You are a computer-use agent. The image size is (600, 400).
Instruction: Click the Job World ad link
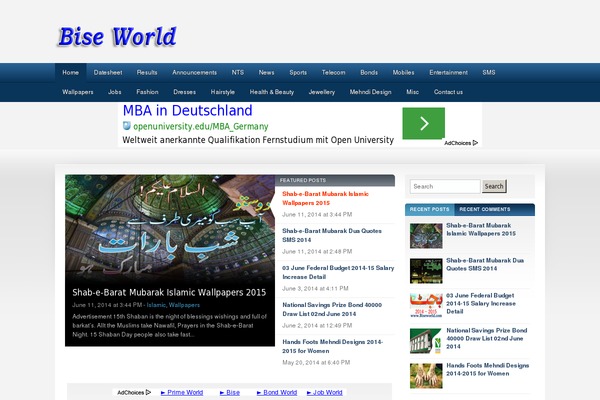click(324, 392)
